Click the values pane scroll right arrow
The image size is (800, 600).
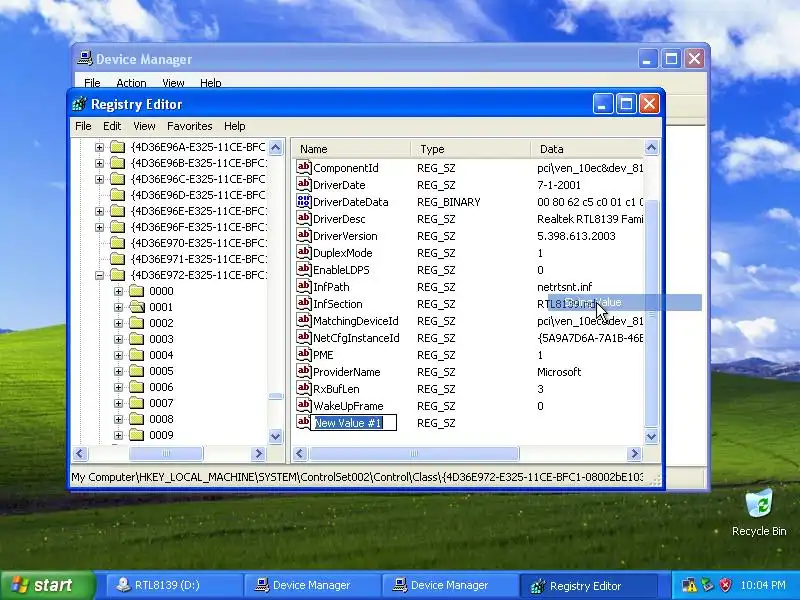[x=634, y=453]
